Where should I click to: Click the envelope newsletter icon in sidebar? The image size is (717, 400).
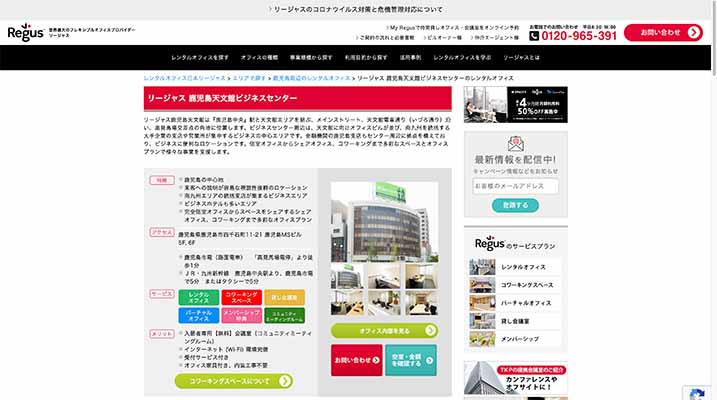coord(515,144)
